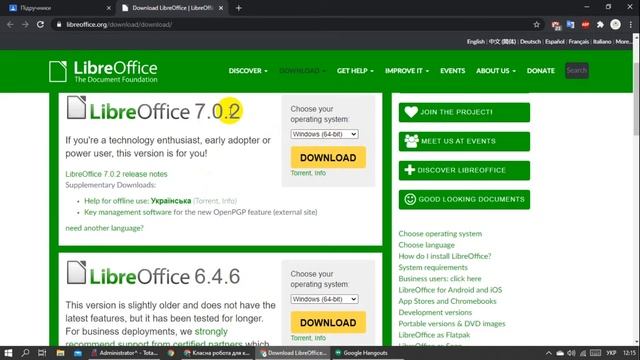Open LibreOffice for Android and iOS link
Image resolution: width=640 pixels, height=360 pixels.
[450, 290]
